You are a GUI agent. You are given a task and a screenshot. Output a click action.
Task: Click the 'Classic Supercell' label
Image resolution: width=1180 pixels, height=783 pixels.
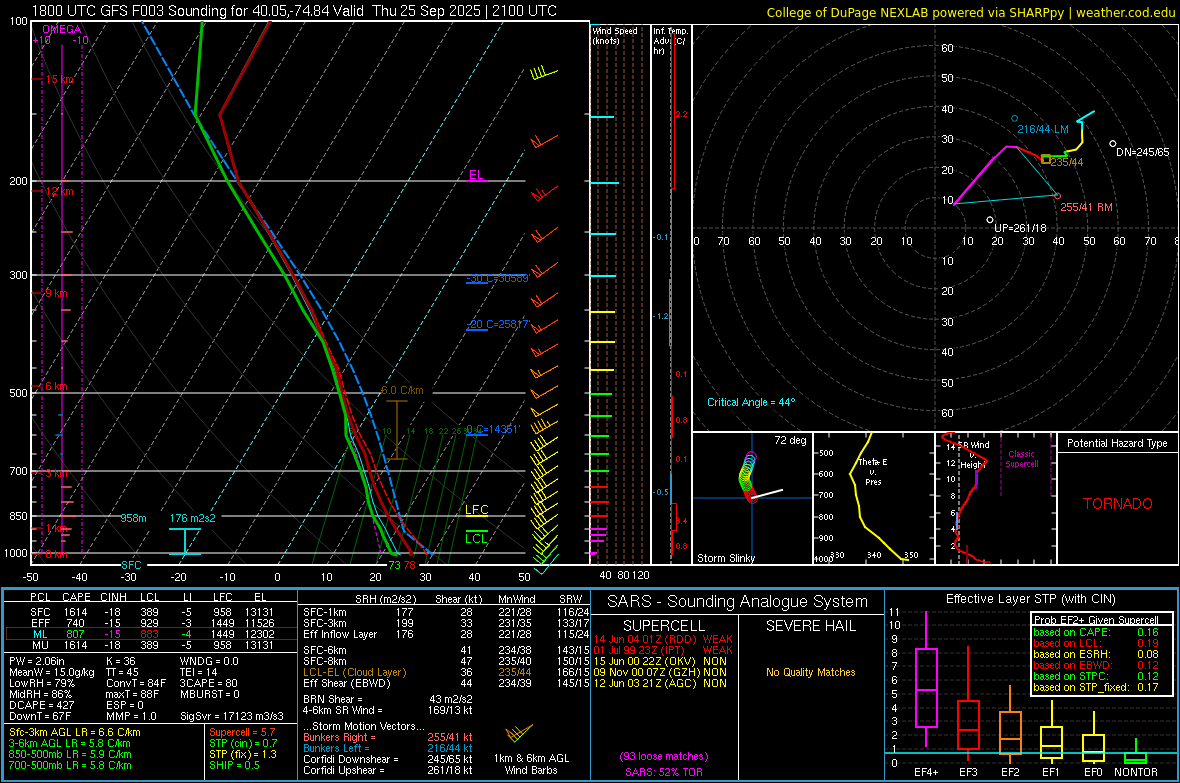pos(1022,459)
